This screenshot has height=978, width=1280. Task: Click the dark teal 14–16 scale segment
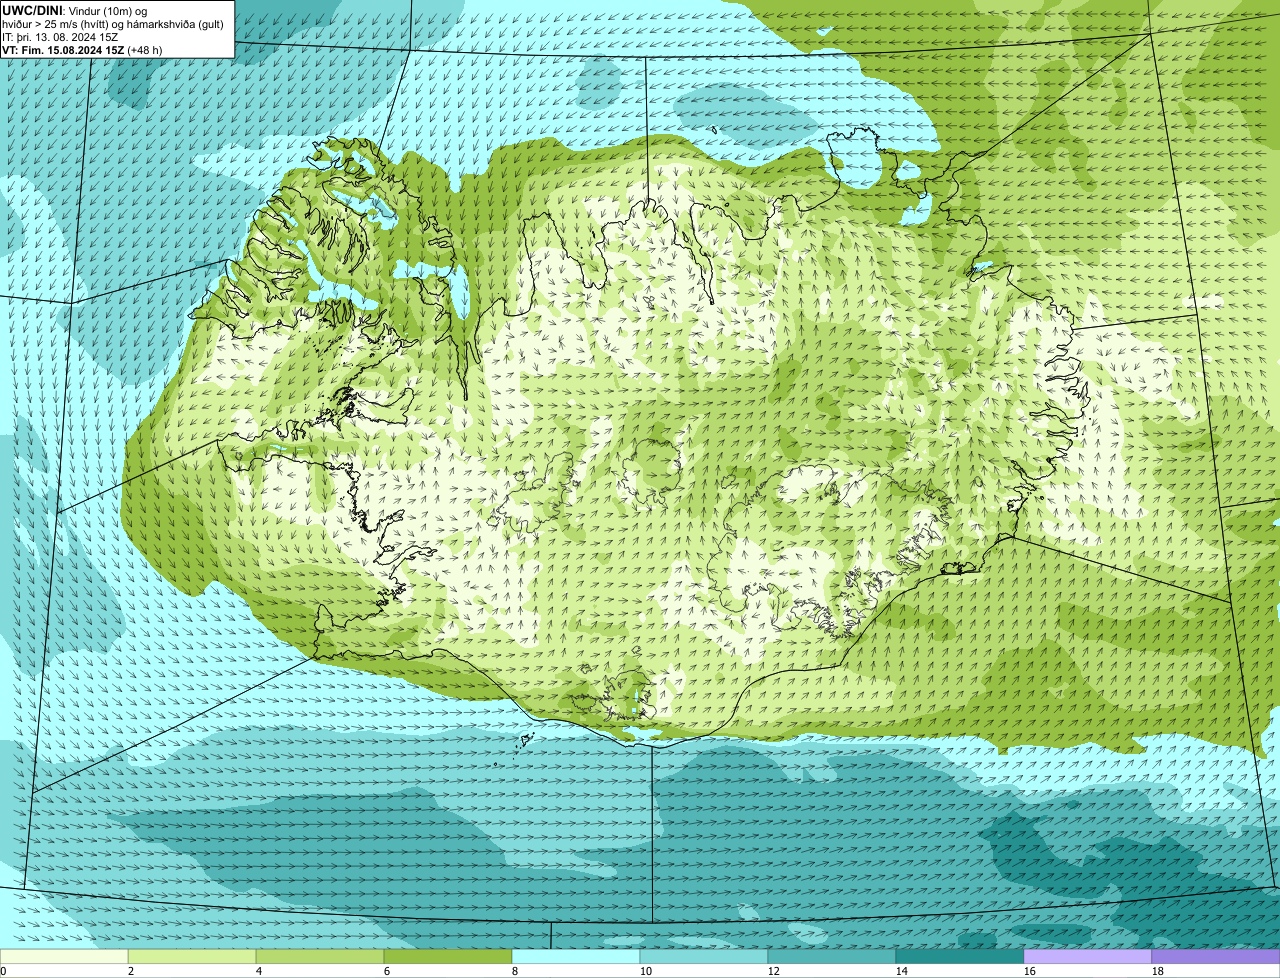(x=960, y=957)
